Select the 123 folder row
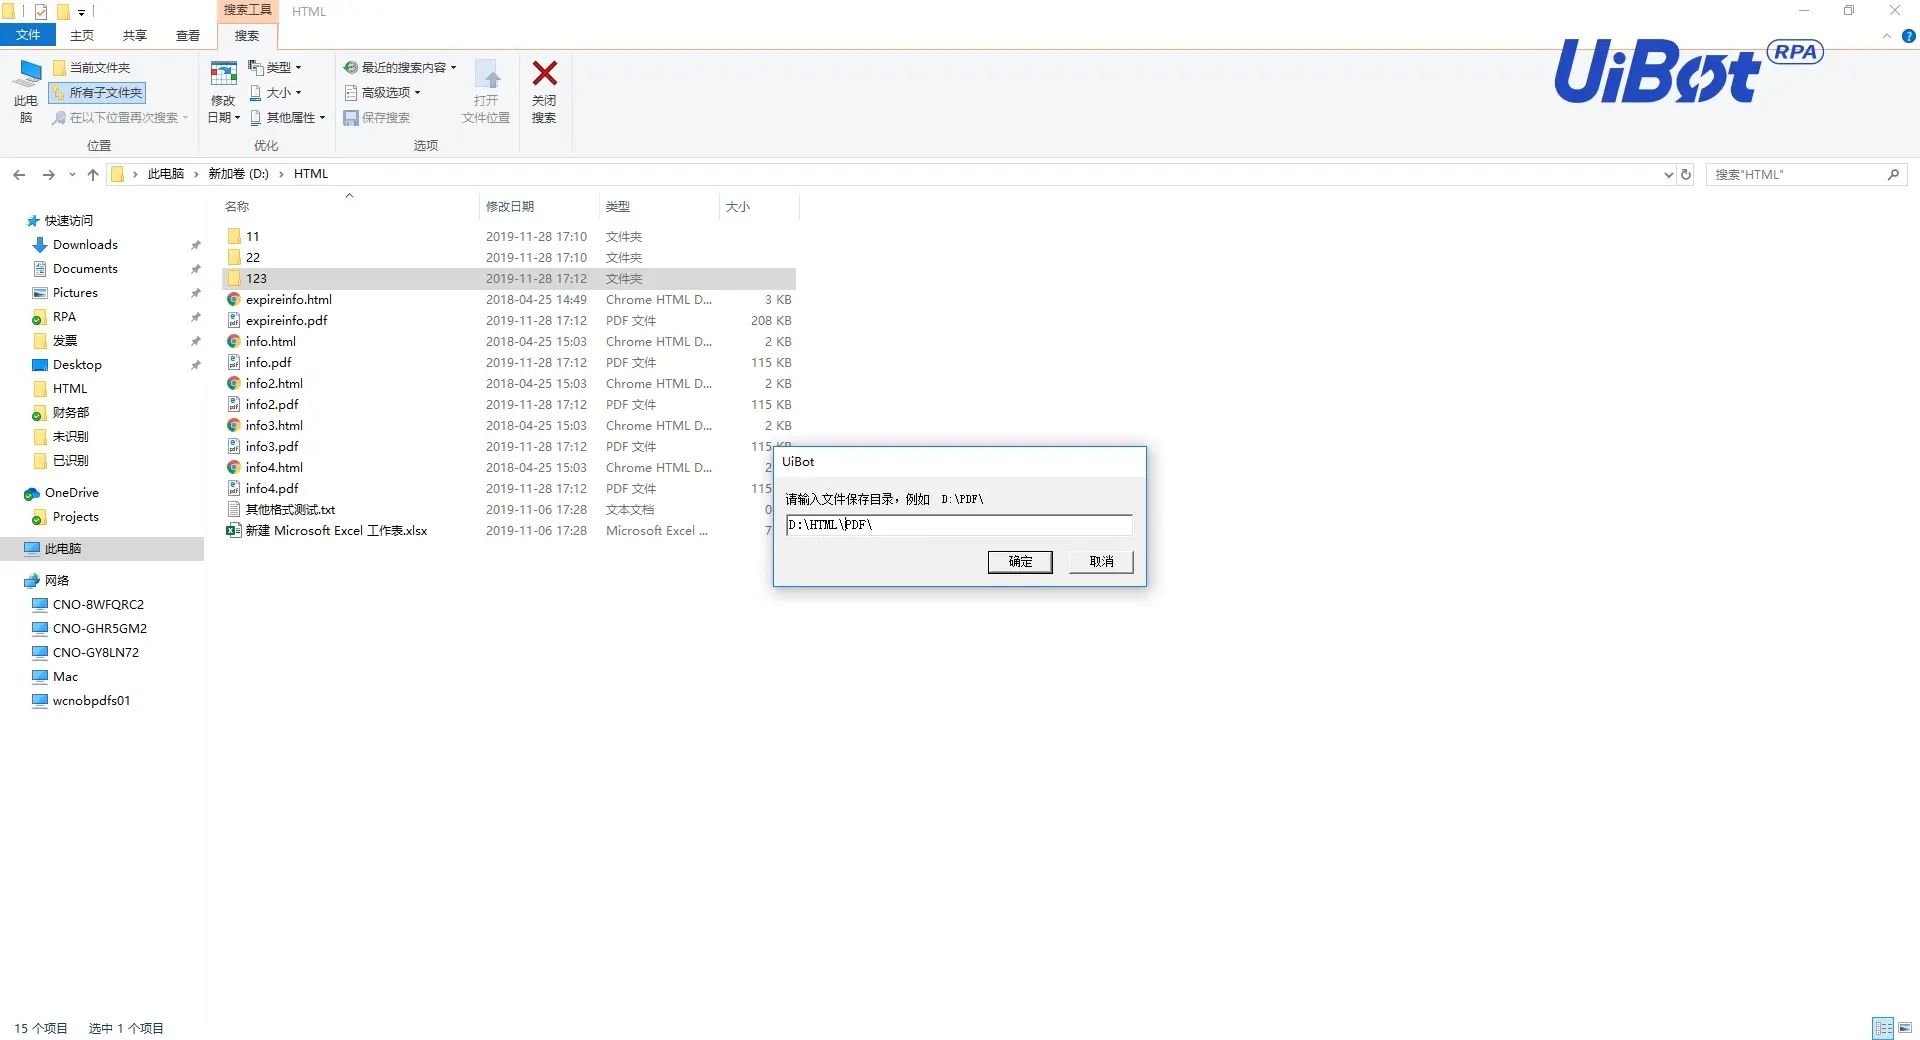The image size is (1920, 1040). [x=509, y=278]
